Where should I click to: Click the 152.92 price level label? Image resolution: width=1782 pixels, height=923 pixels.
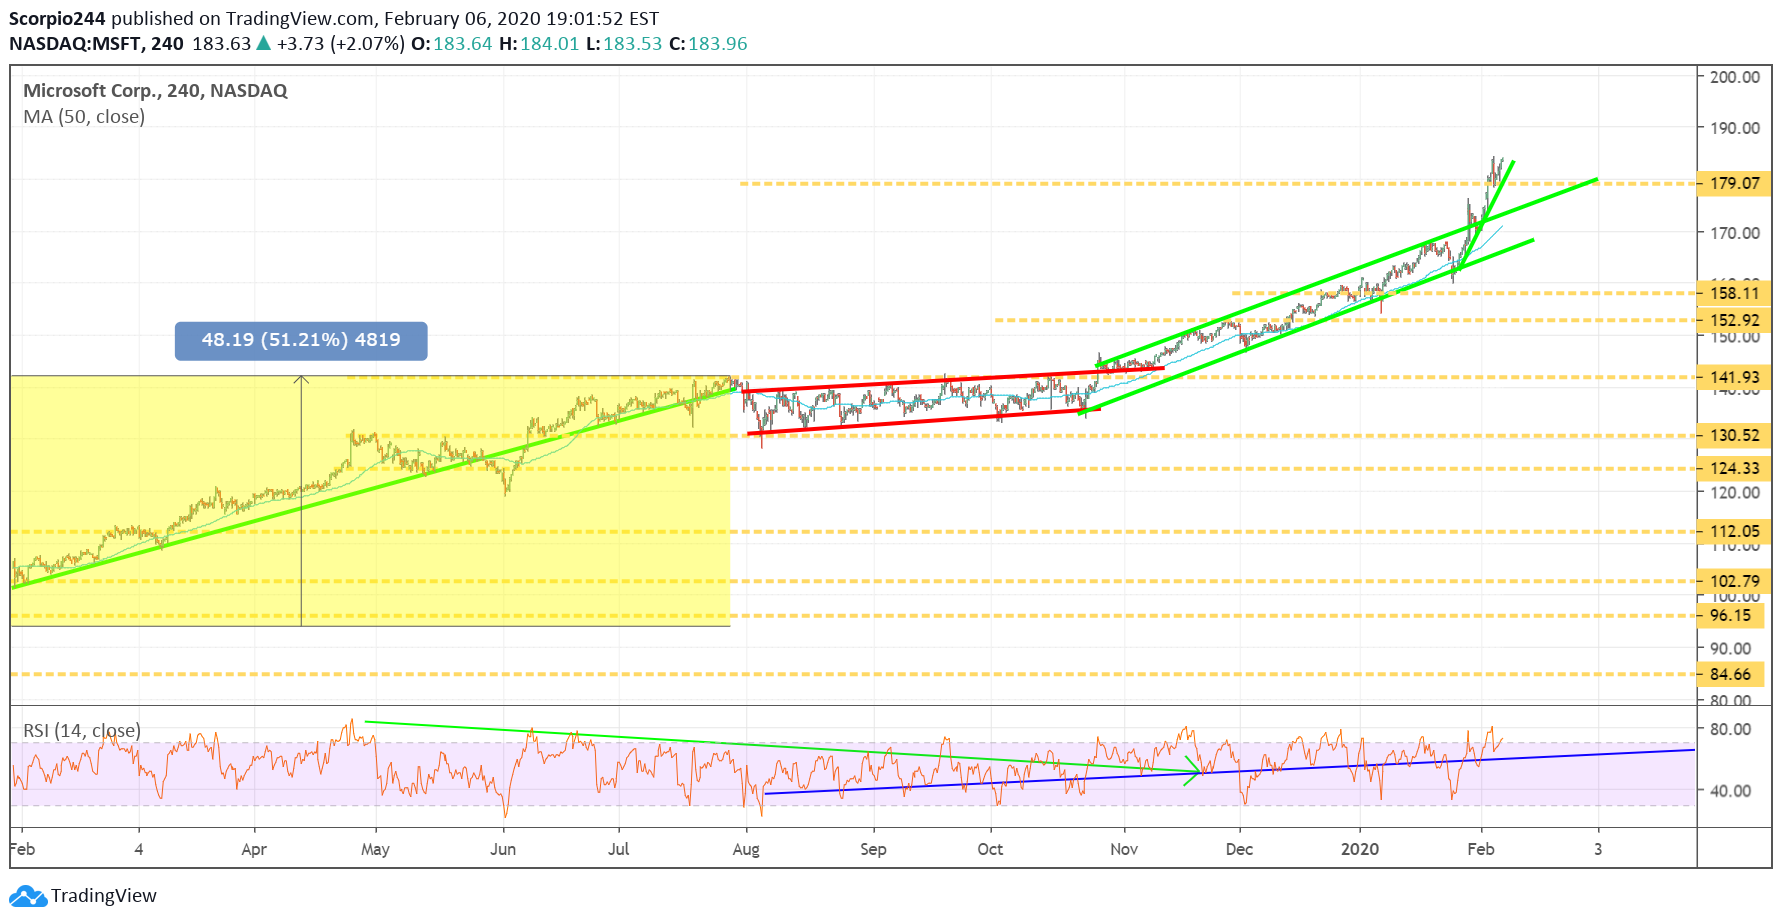[1735, 320]
